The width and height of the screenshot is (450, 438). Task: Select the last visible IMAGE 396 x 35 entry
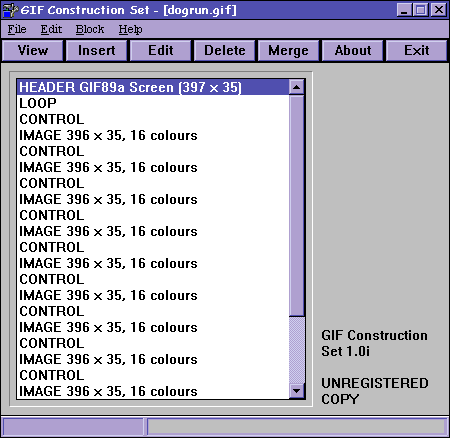[153, 391]
